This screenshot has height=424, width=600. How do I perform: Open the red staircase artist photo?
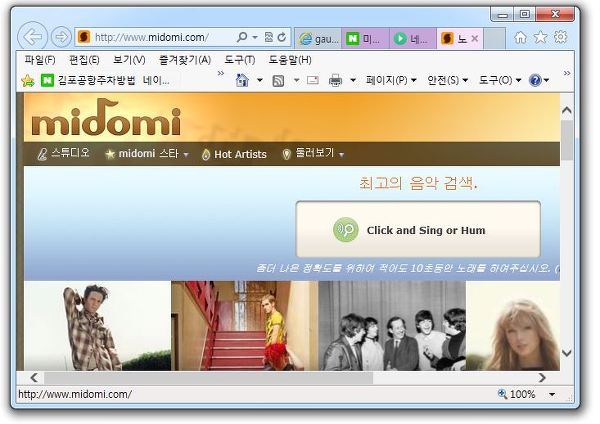point(245,326)
